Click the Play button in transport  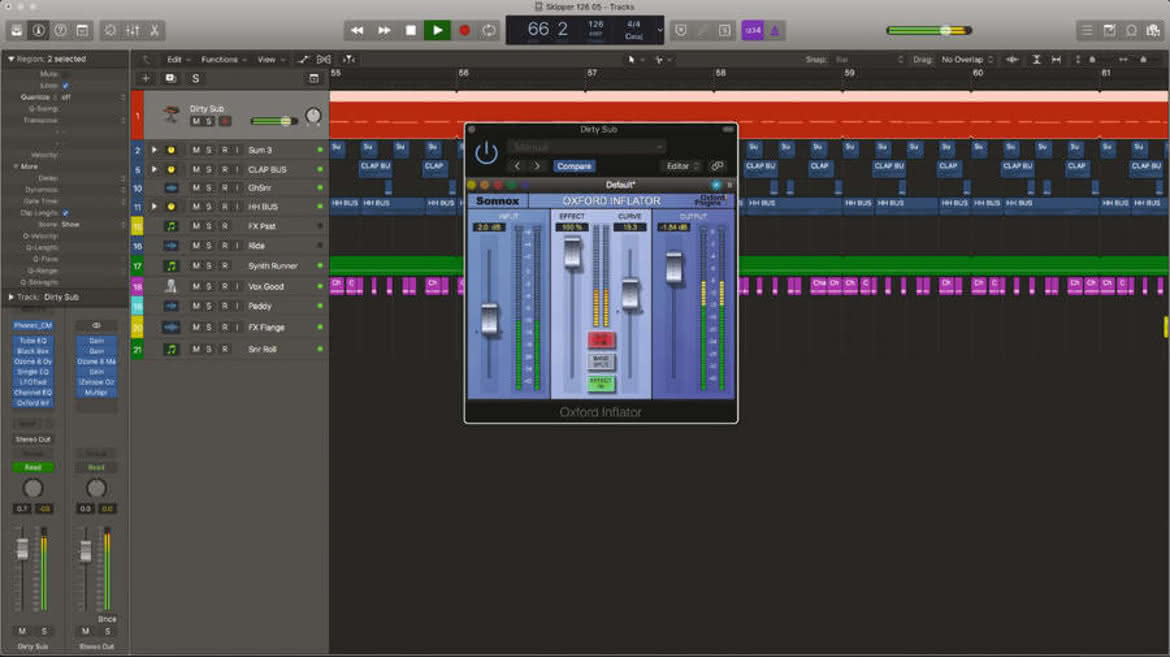[x=437, y=31]
